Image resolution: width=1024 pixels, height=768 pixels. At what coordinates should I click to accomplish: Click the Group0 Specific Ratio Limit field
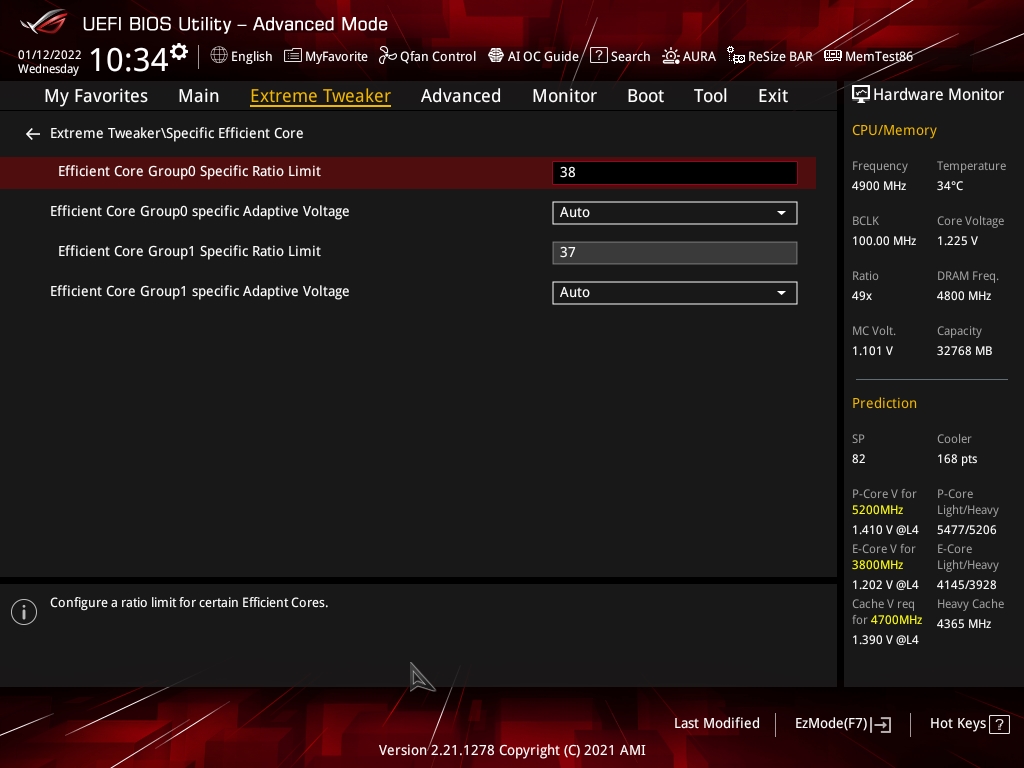click(x=674, y=172)
